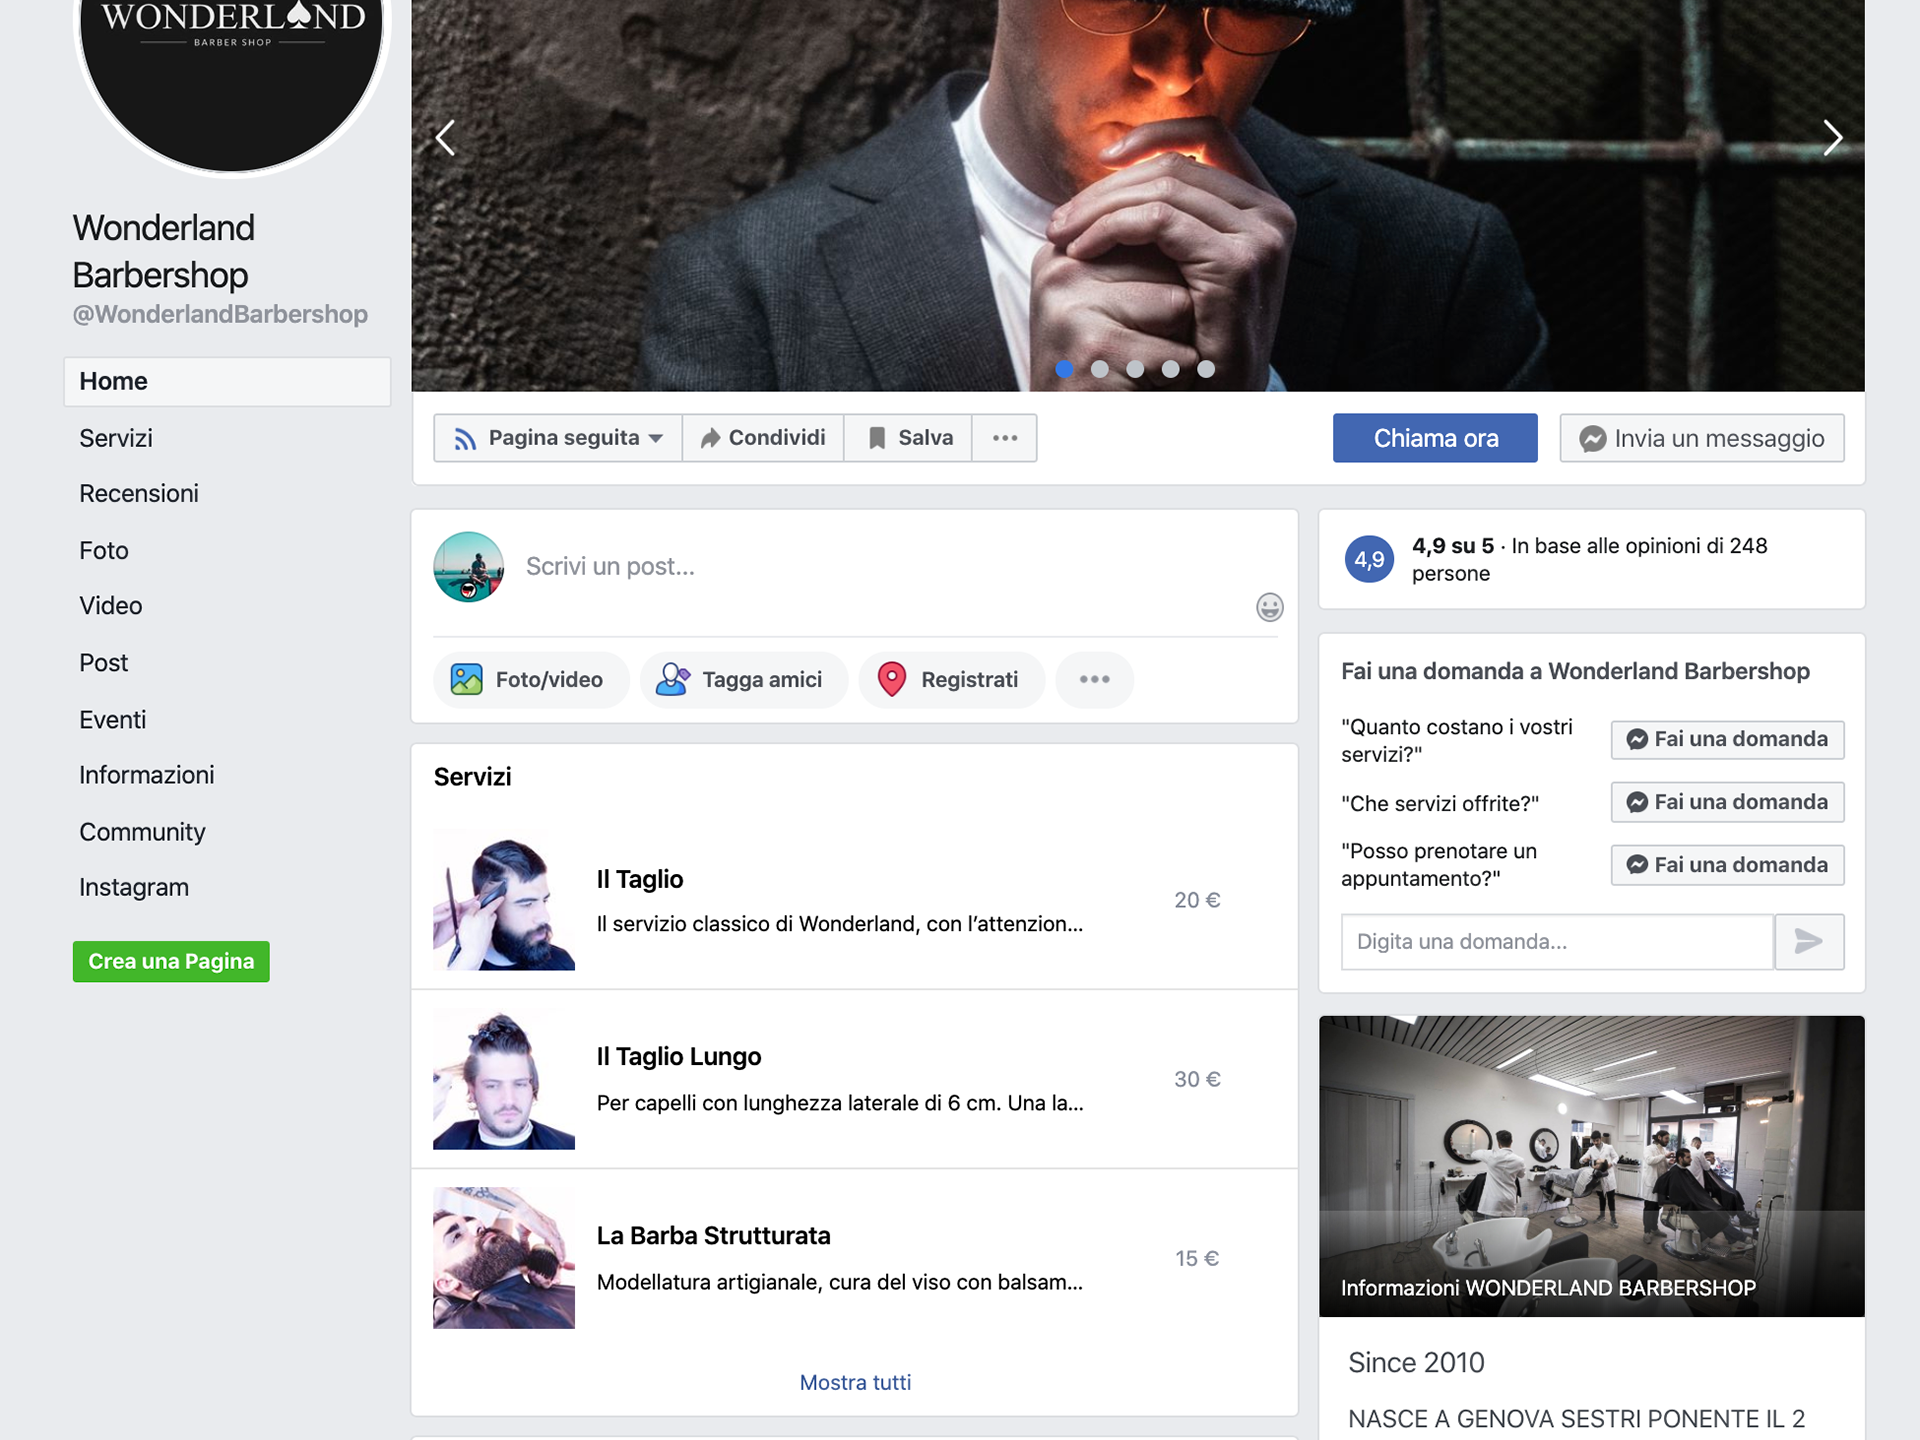This screenshot has height=1440, width=1920.
Task: Click the 30 € price
Action: point(1197,1079)
